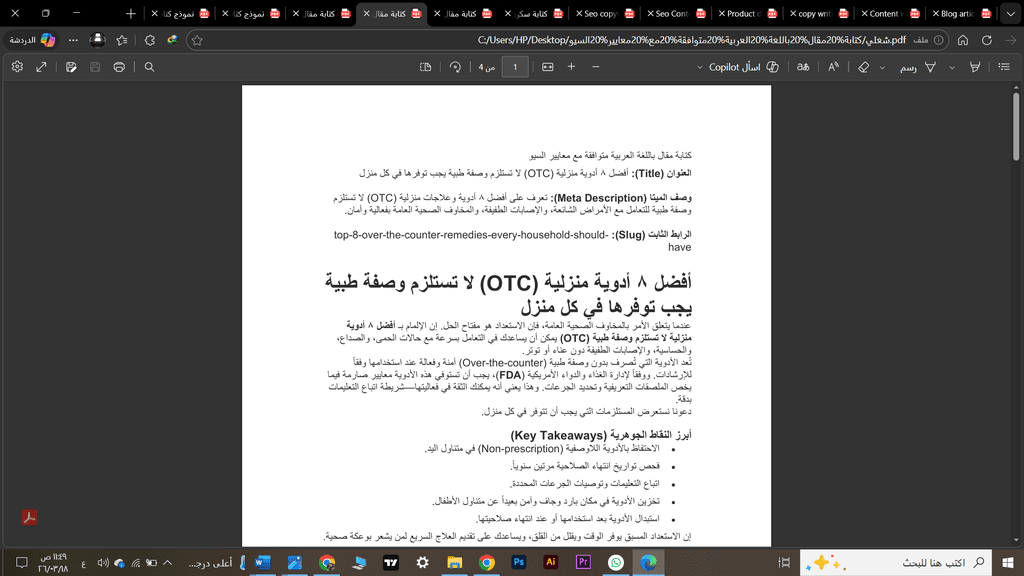1024x576 pixels.
Task: Open the notifications center icon
Action: click(x=22, y=562)
